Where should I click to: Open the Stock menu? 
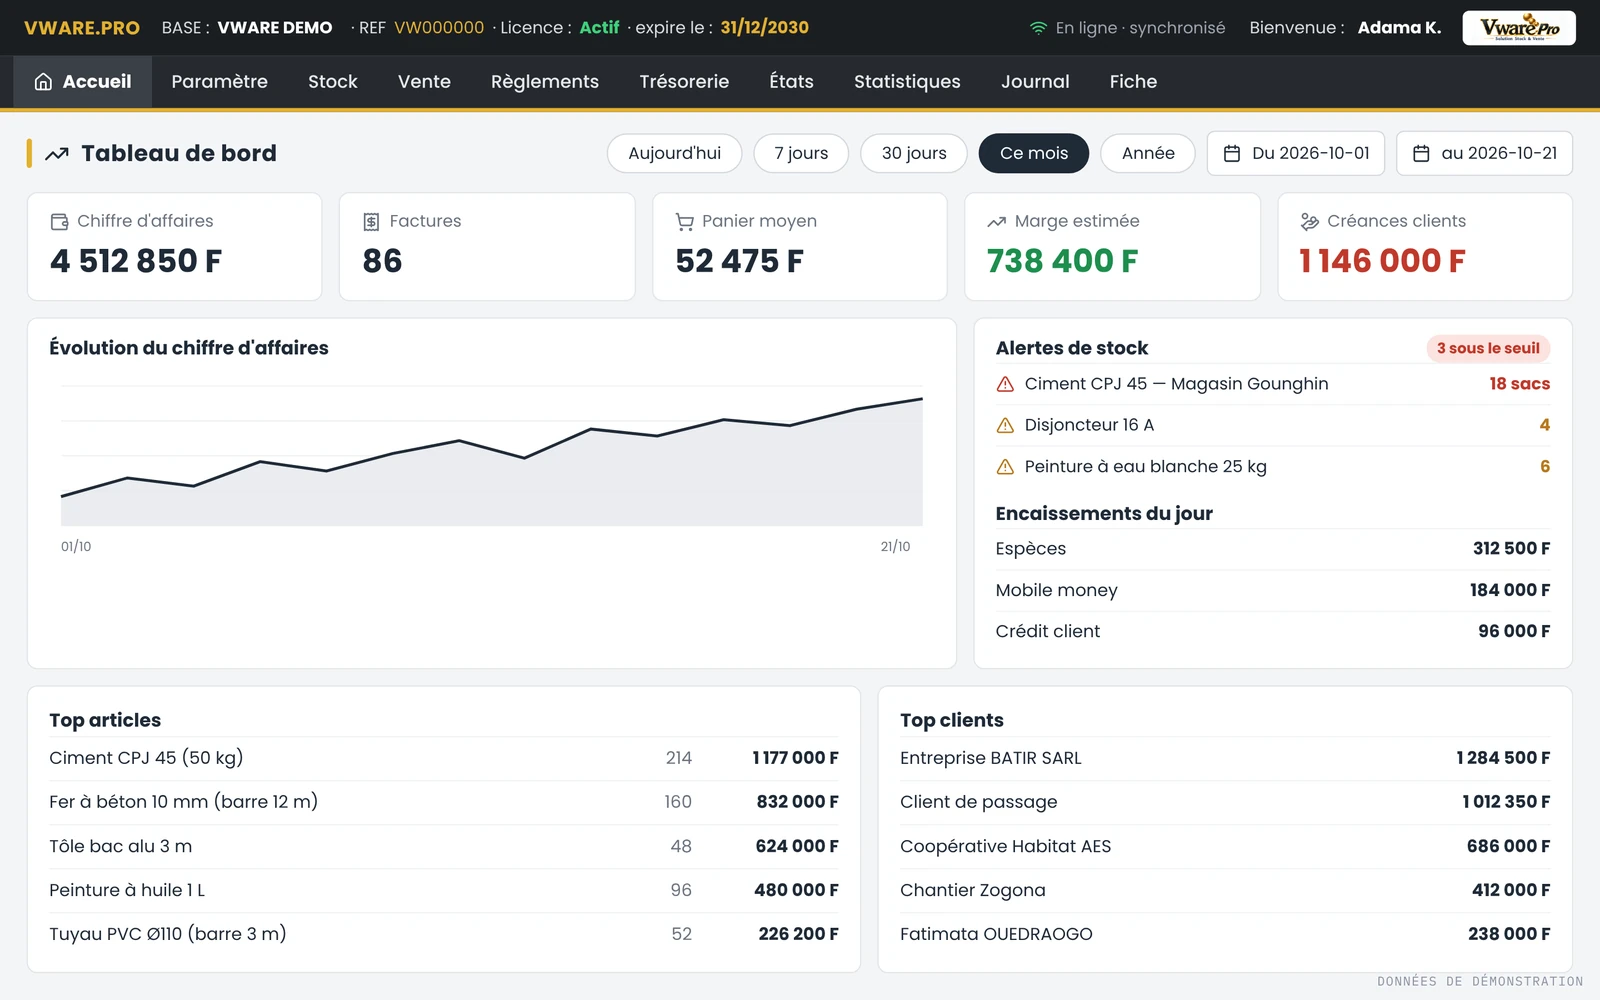[x=333, y=82]
